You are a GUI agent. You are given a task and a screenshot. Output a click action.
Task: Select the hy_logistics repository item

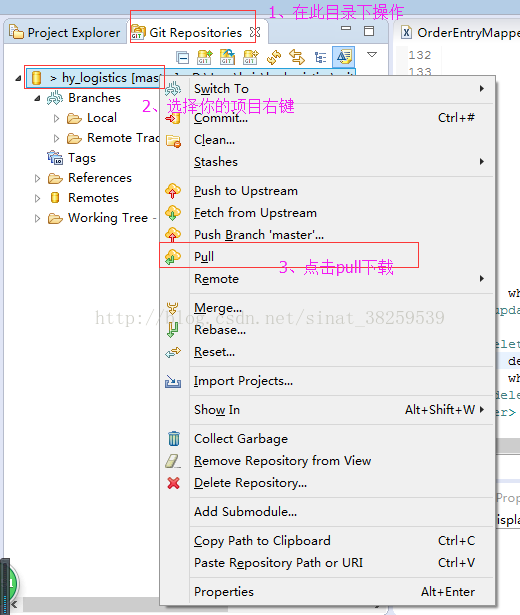pyautogui.click(x=94, y=78)
